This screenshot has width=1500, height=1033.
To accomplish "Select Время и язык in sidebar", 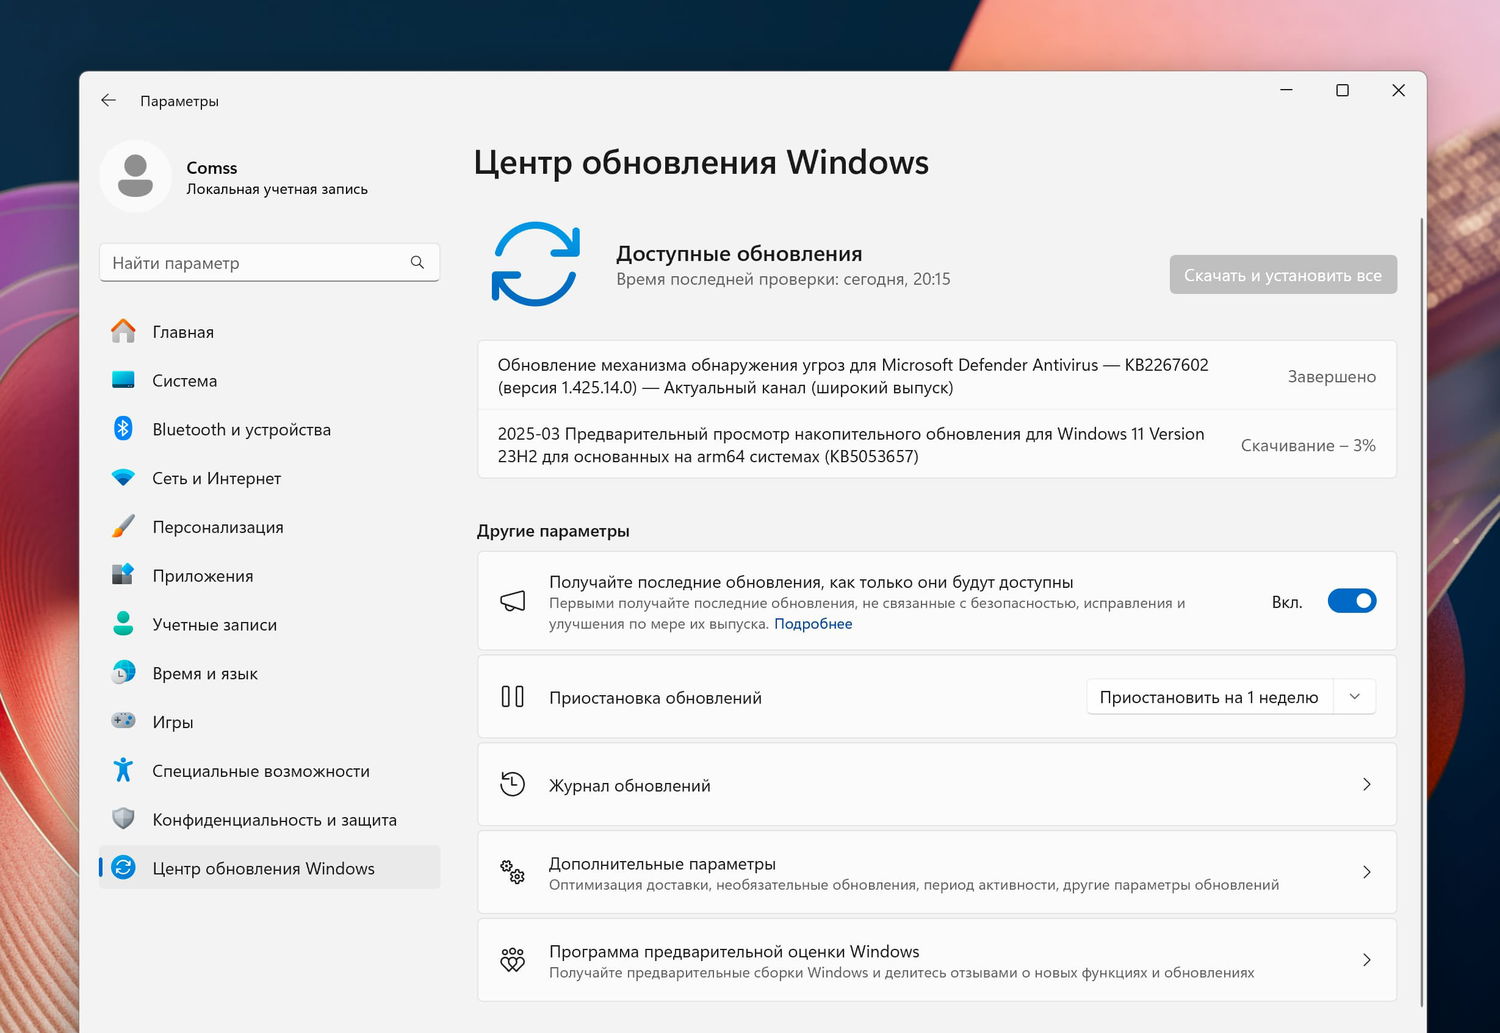I will click(270, 674).
